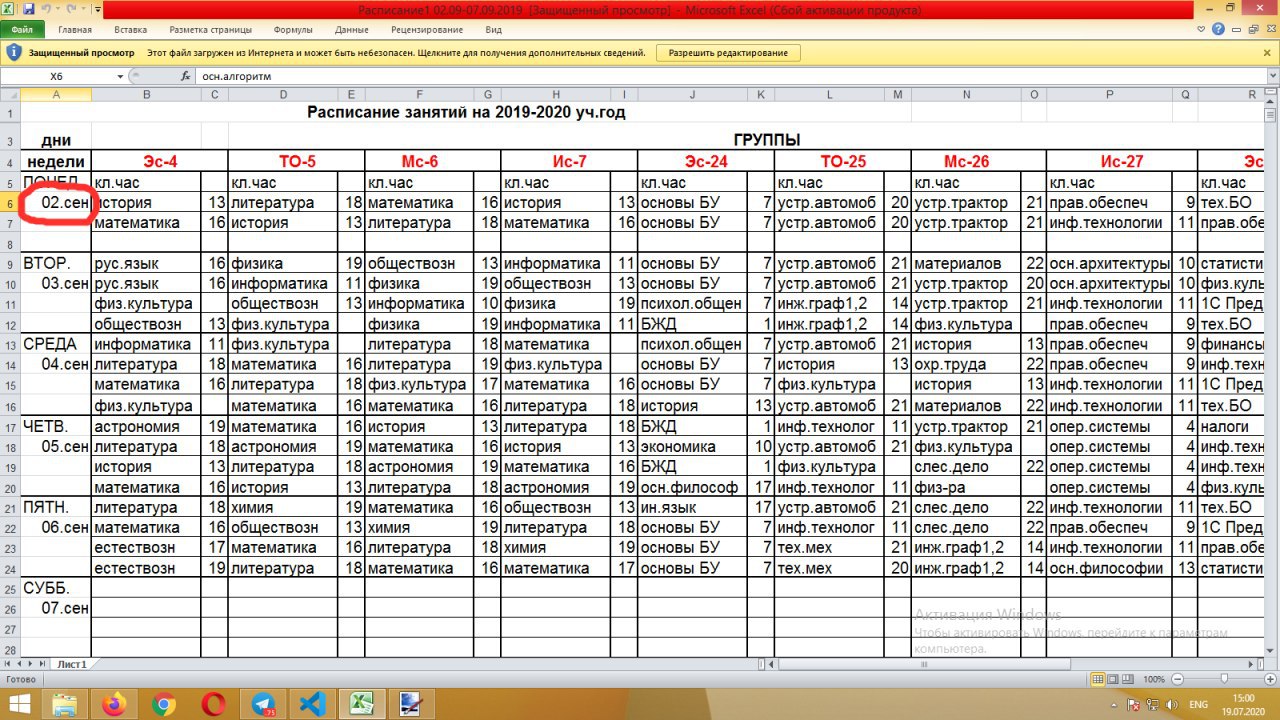Switch to the Вставка ribbon tab

click(131, 30)
